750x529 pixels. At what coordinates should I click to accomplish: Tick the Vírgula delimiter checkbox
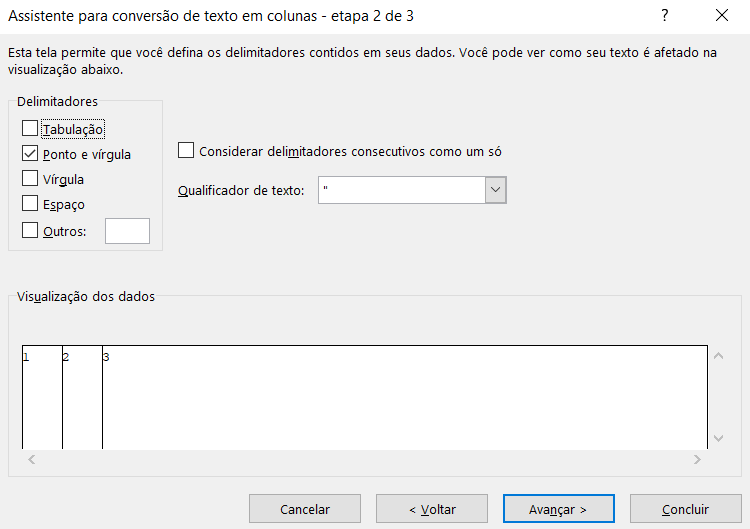pos(30,178)
